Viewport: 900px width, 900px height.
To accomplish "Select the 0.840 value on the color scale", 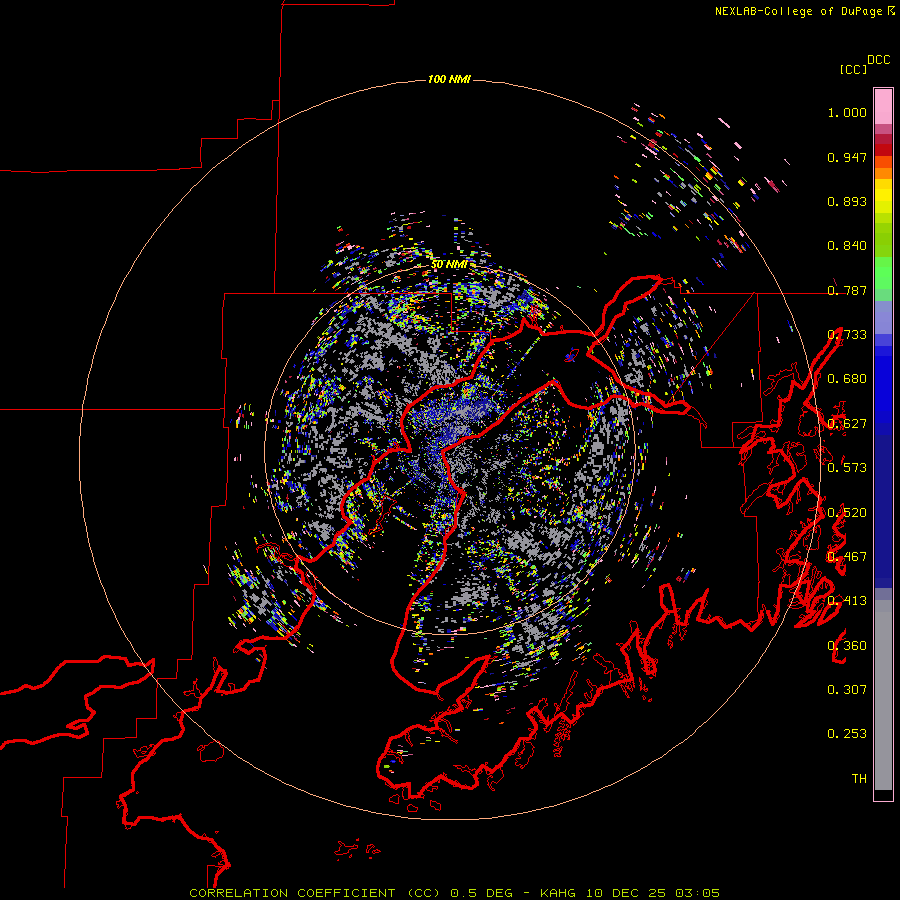I will click(847, 246).
